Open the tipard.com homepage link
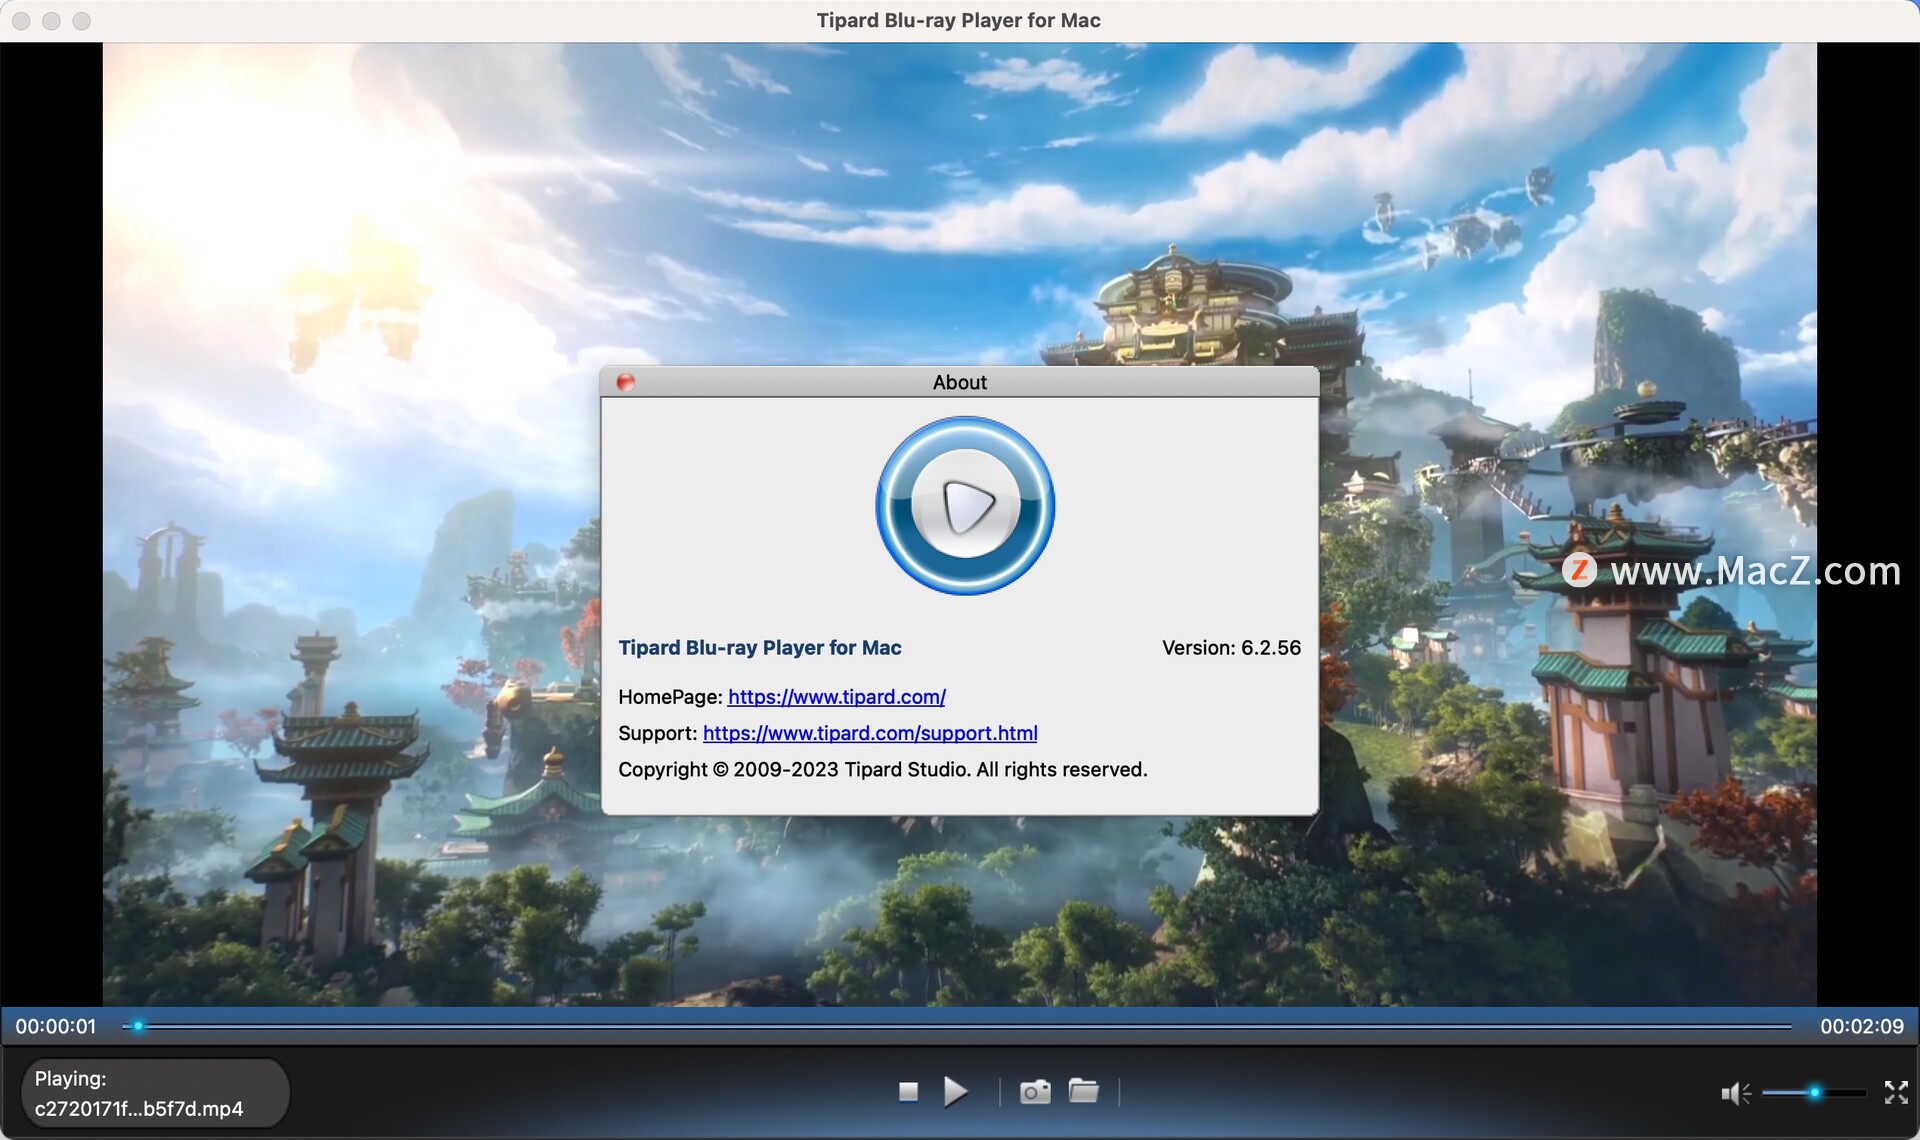The height and width of the screenshot is (1140, 1920). (x=836, y=697)
